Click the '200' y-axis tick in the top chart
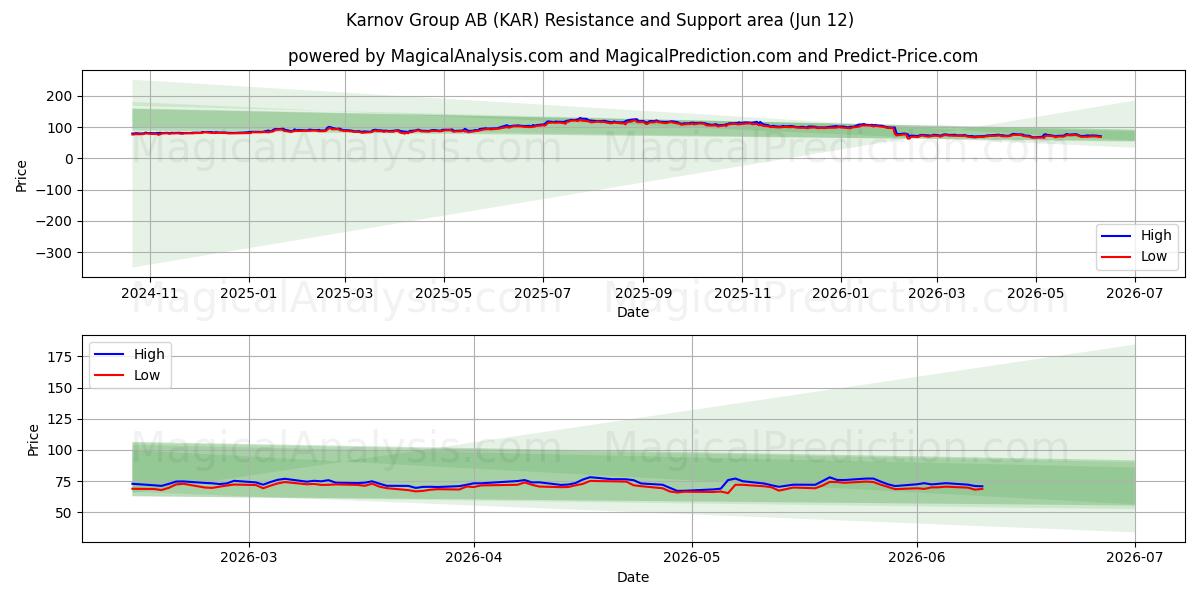The image size is (1200, 600). tap(62, 97)
